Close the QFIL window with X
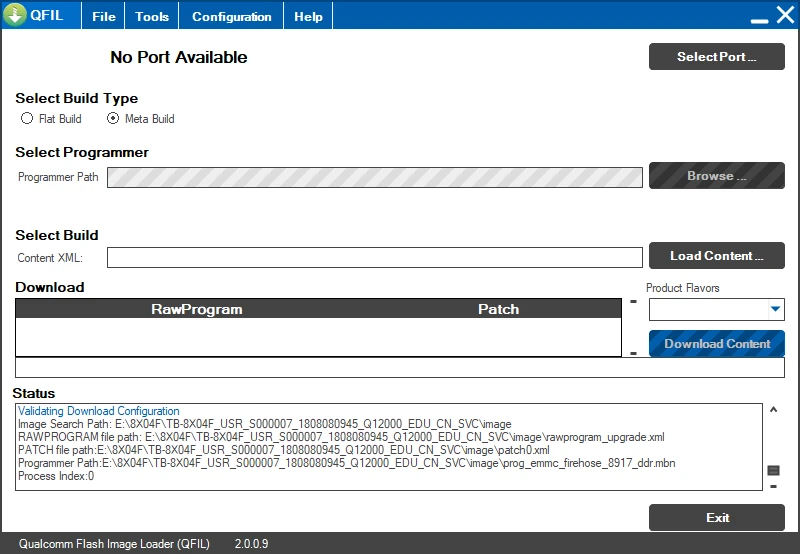Screen dimensions: 800x554 tap(784, 16)
